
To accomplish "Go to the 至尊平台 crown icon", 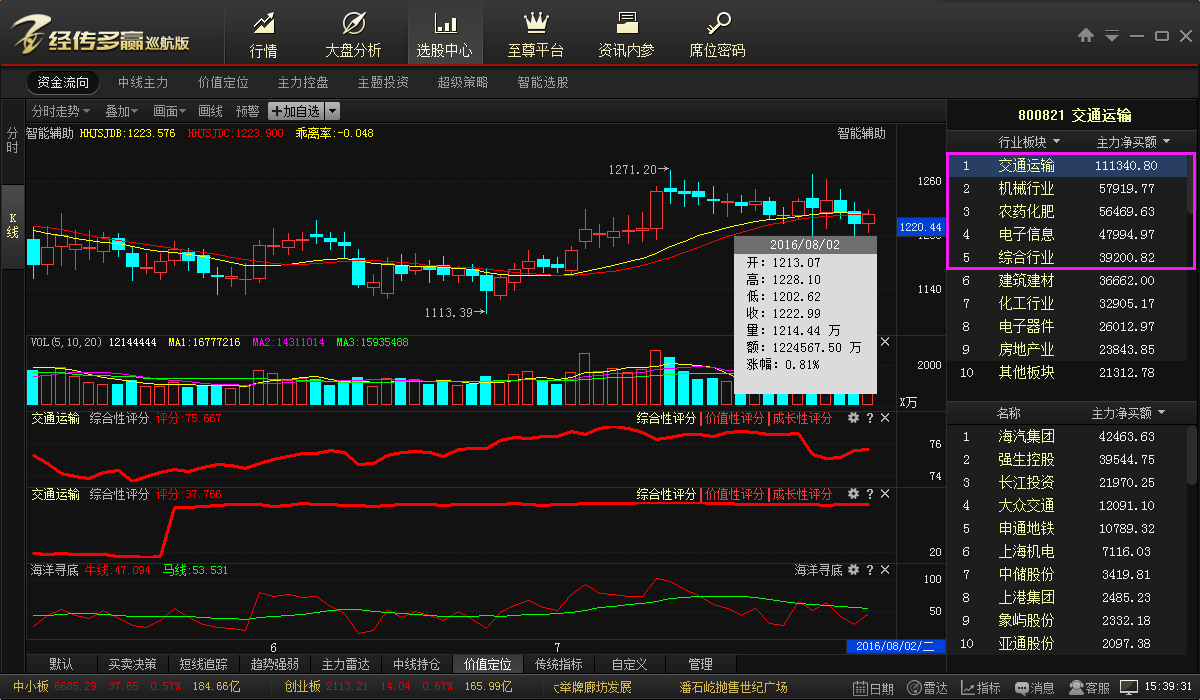I will click(536, 34).
